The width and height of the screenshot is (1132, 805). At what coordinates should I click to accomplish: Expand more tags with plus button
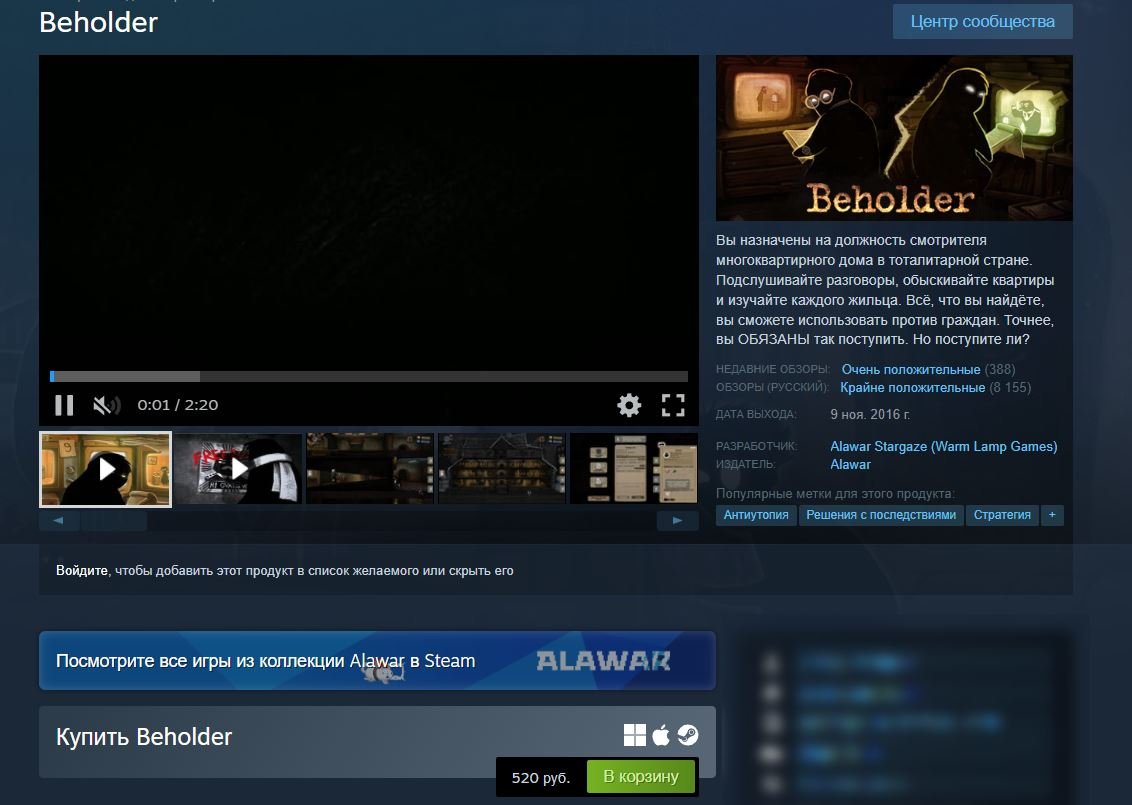1052,515
